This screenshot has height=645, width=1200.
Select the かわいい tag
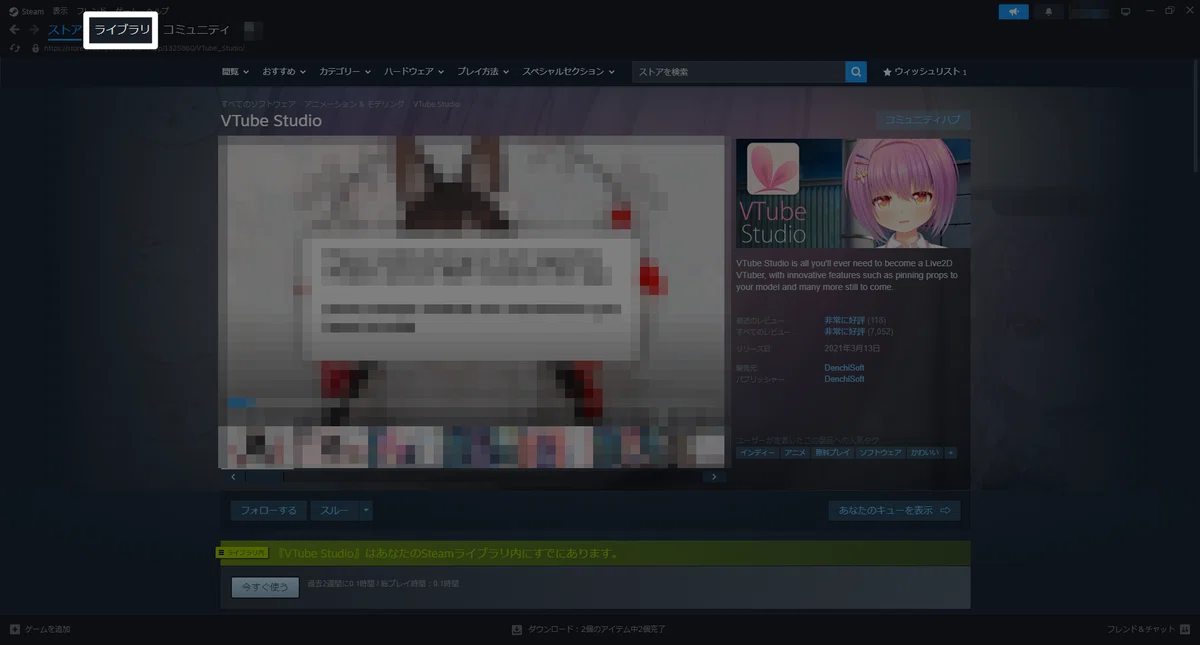point(925,453)
